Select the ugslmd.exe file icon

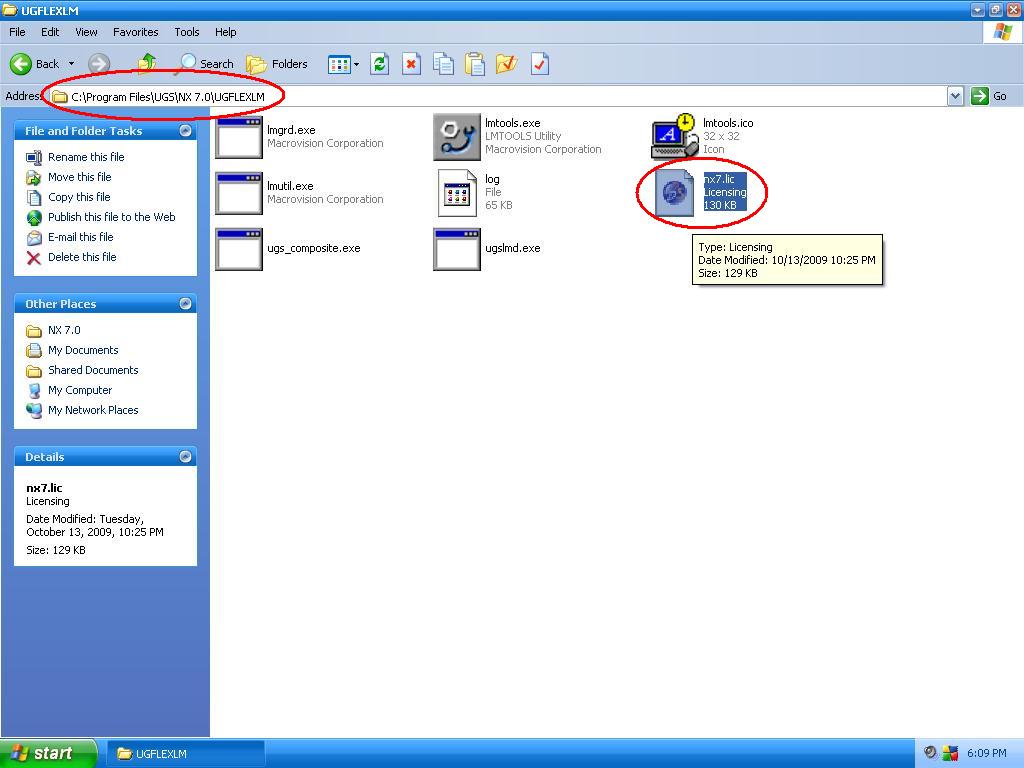tap(456, 249)
